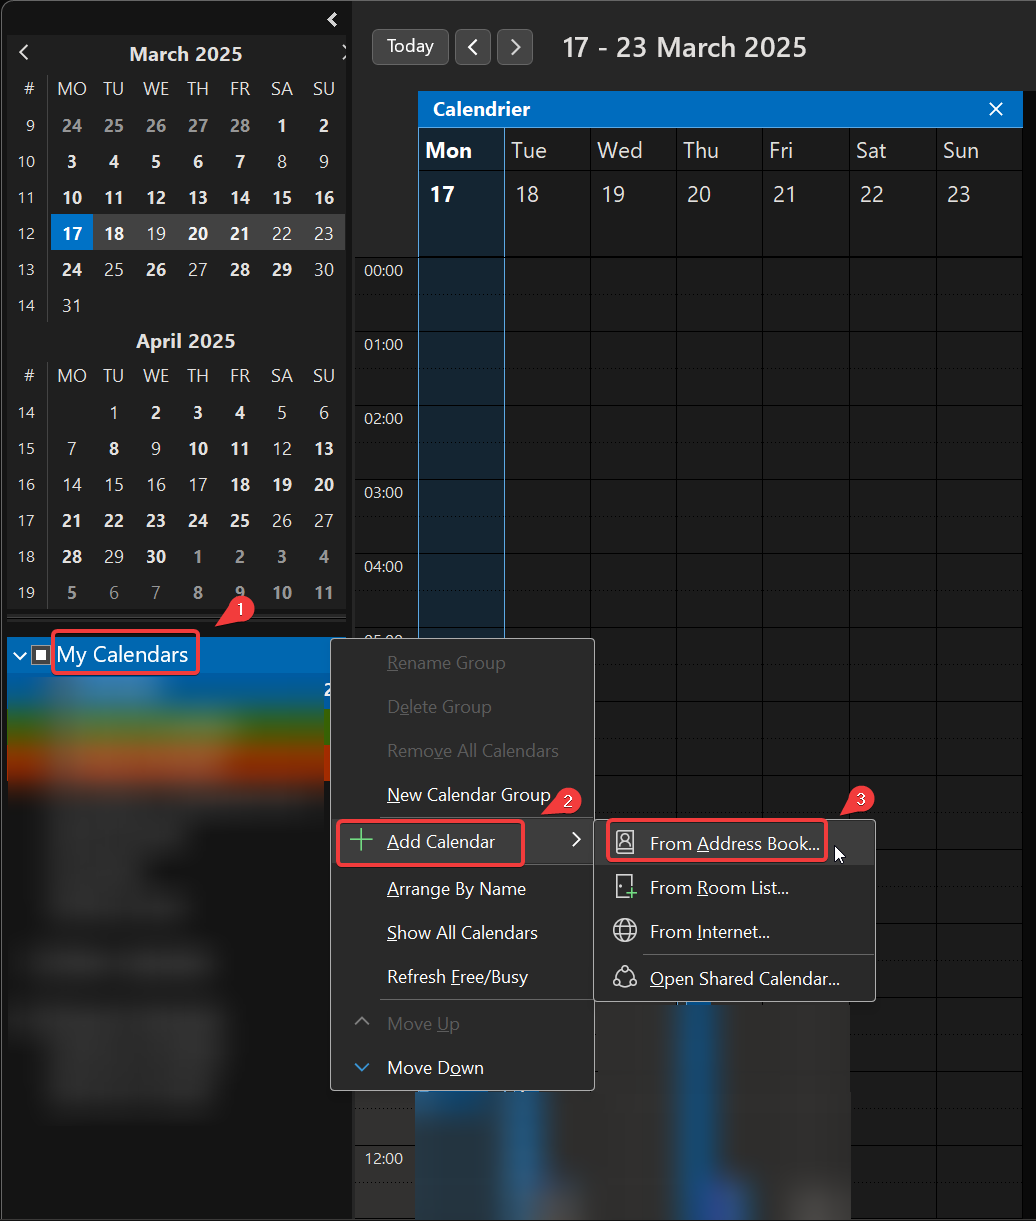Image resolution: width=1036 pixels, height=1221 pixels.
Task: Click Show All Calendars menu entry
Action: click(x=462, y=933)
